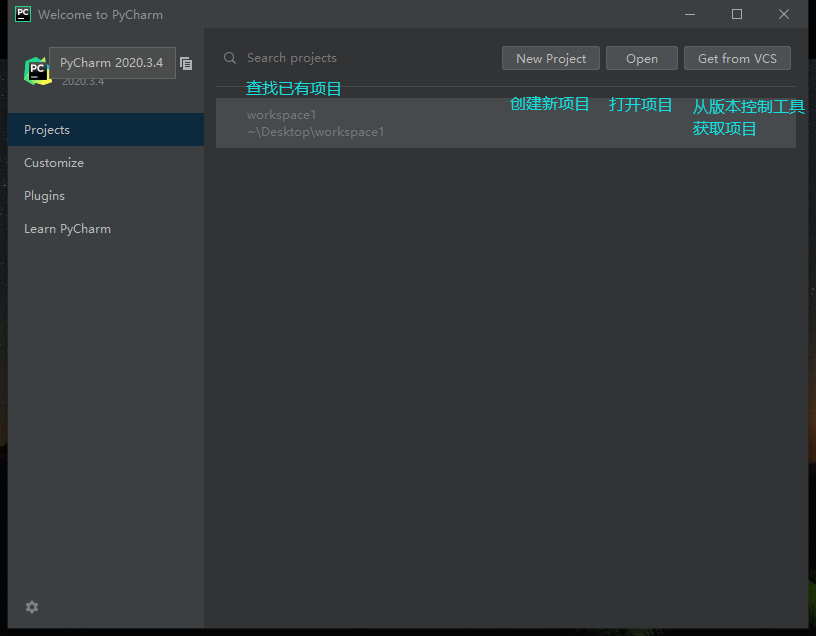Maximize the Welcome to PyCharm window

737,14
